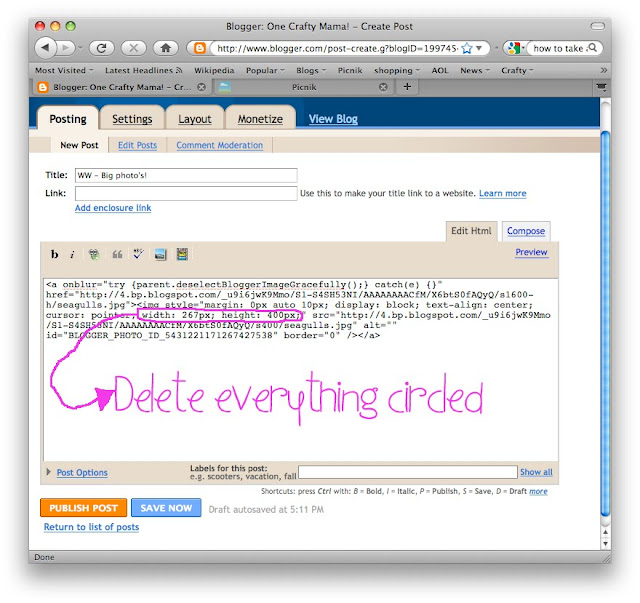Switch to the Posting tab
This screenshot has width=640, height=603.
68,119
